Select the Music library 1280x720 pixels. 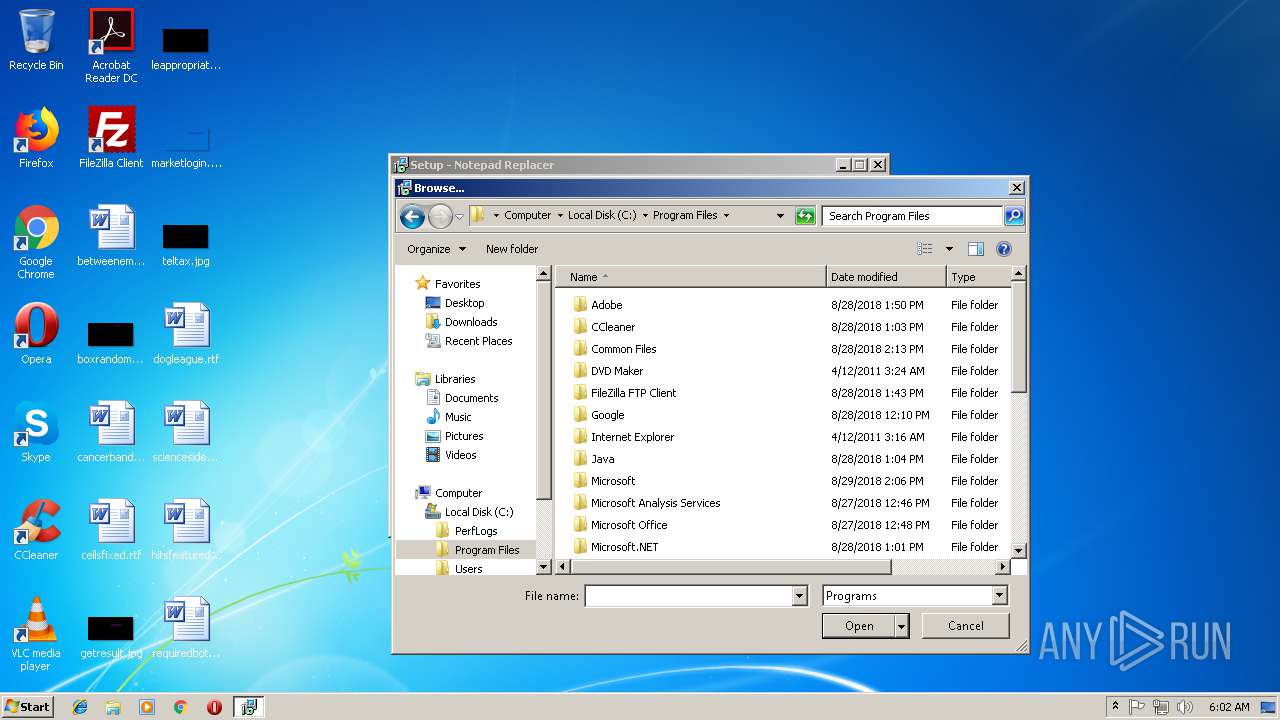pyautogui.click(x=458, y=417)
